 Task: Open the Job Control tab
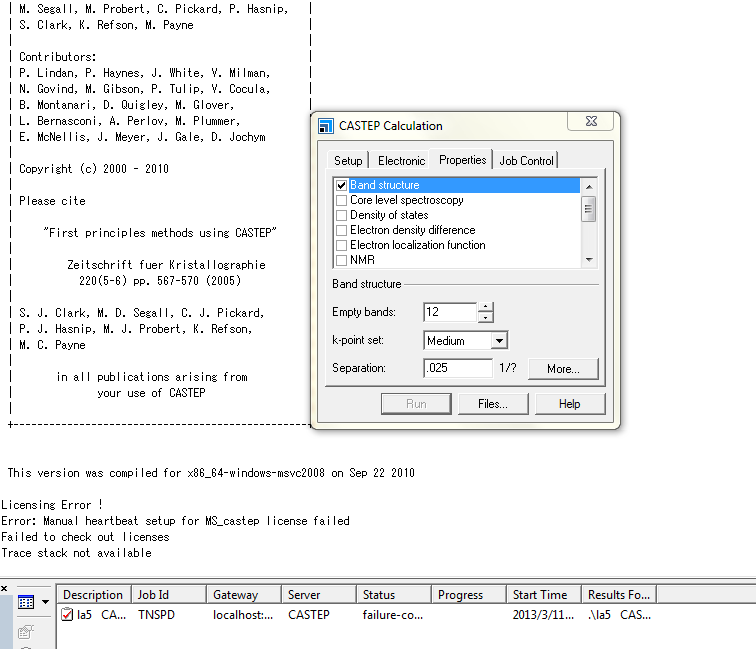click(x=526, y=161)
